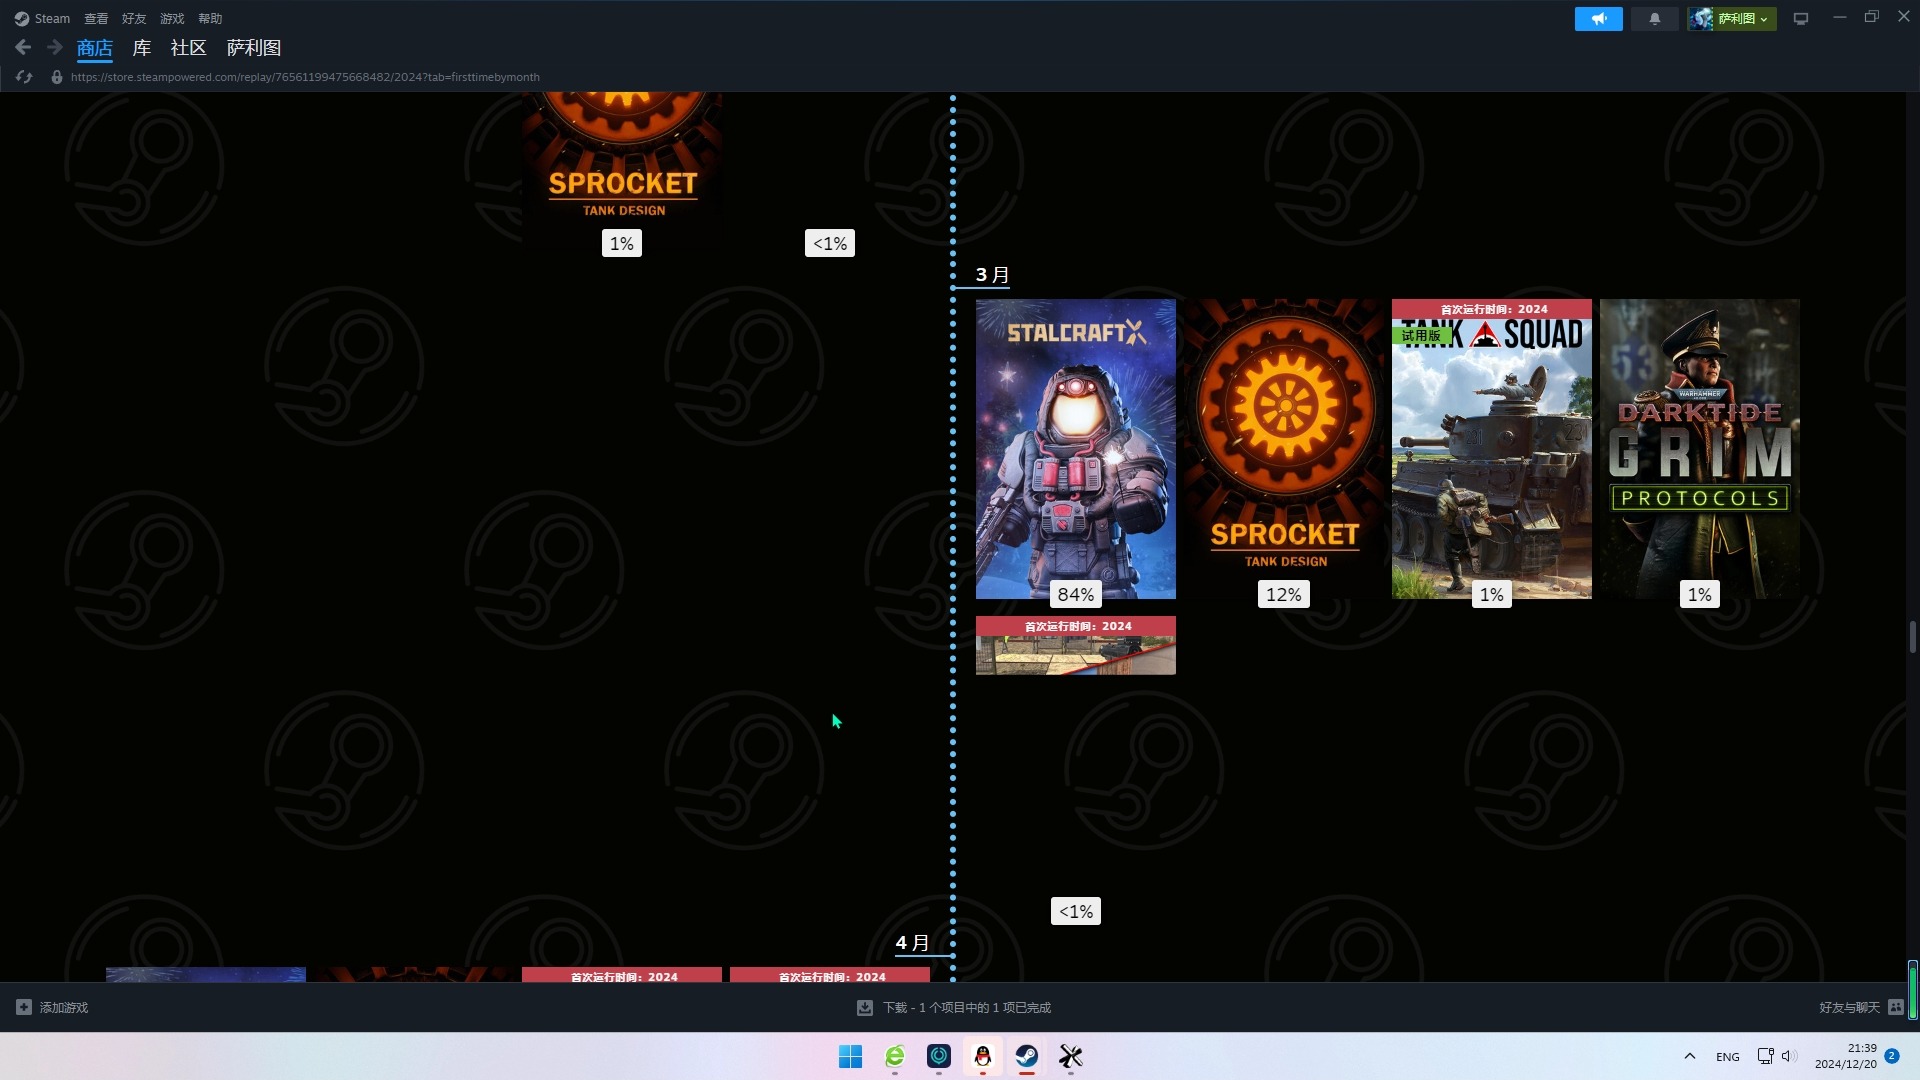The width and height of the screenshot is (1920, 1080).
Task: Click the 3 月 timeline marker
Action: click(992, 275)
